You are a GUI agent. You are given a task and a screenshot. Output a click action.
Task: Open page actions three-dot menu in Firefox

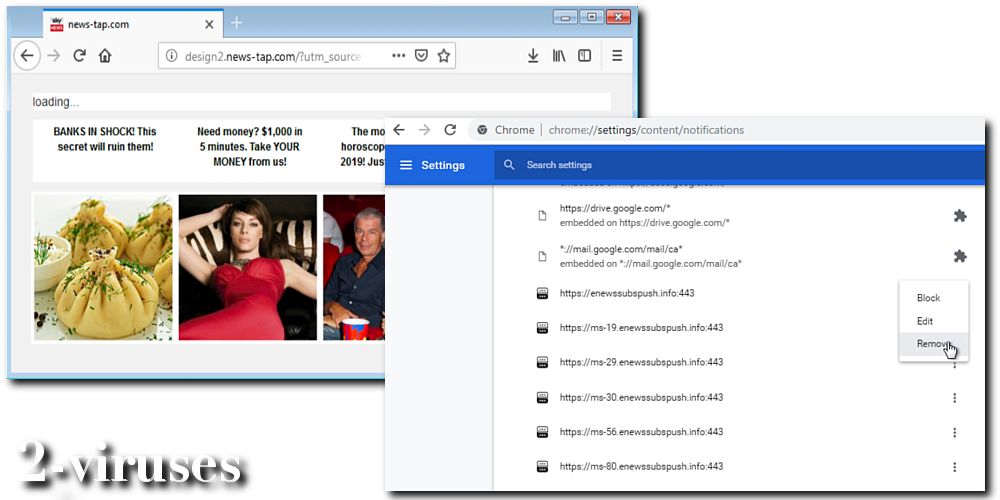(x=399, y=56)
